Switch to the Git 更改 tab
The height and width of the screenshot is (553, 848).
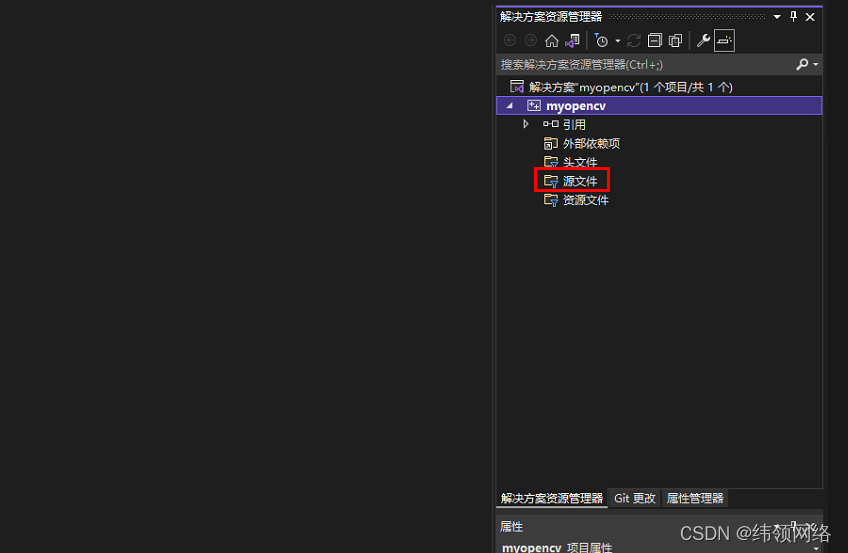pos(634,498)
